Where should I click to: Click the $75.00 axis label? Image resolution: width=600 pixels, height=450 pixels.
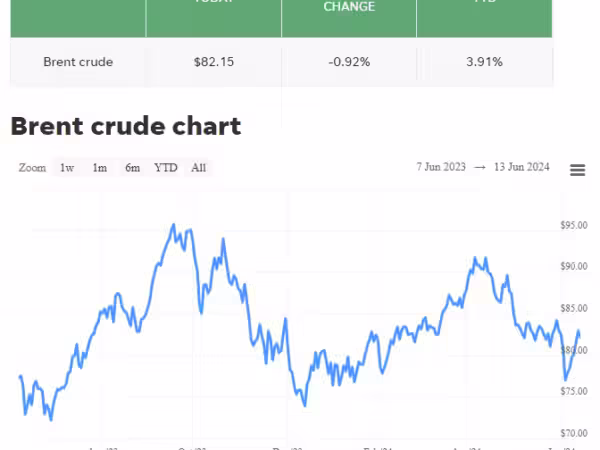[573, 391]
